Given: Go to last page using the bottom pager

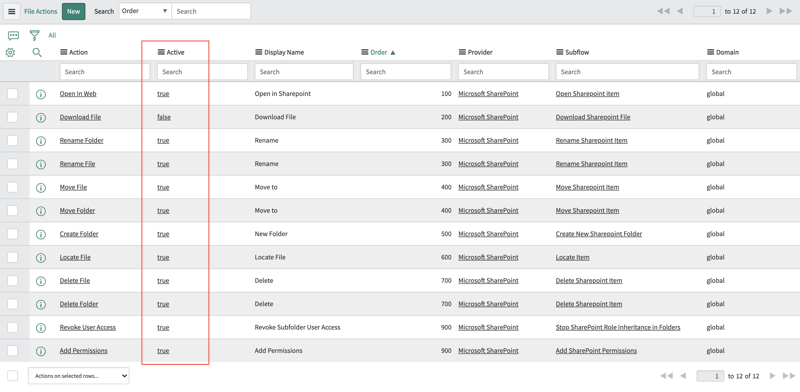Looking at the screenshot, I should pyautogui.click(x=789, y=376).
